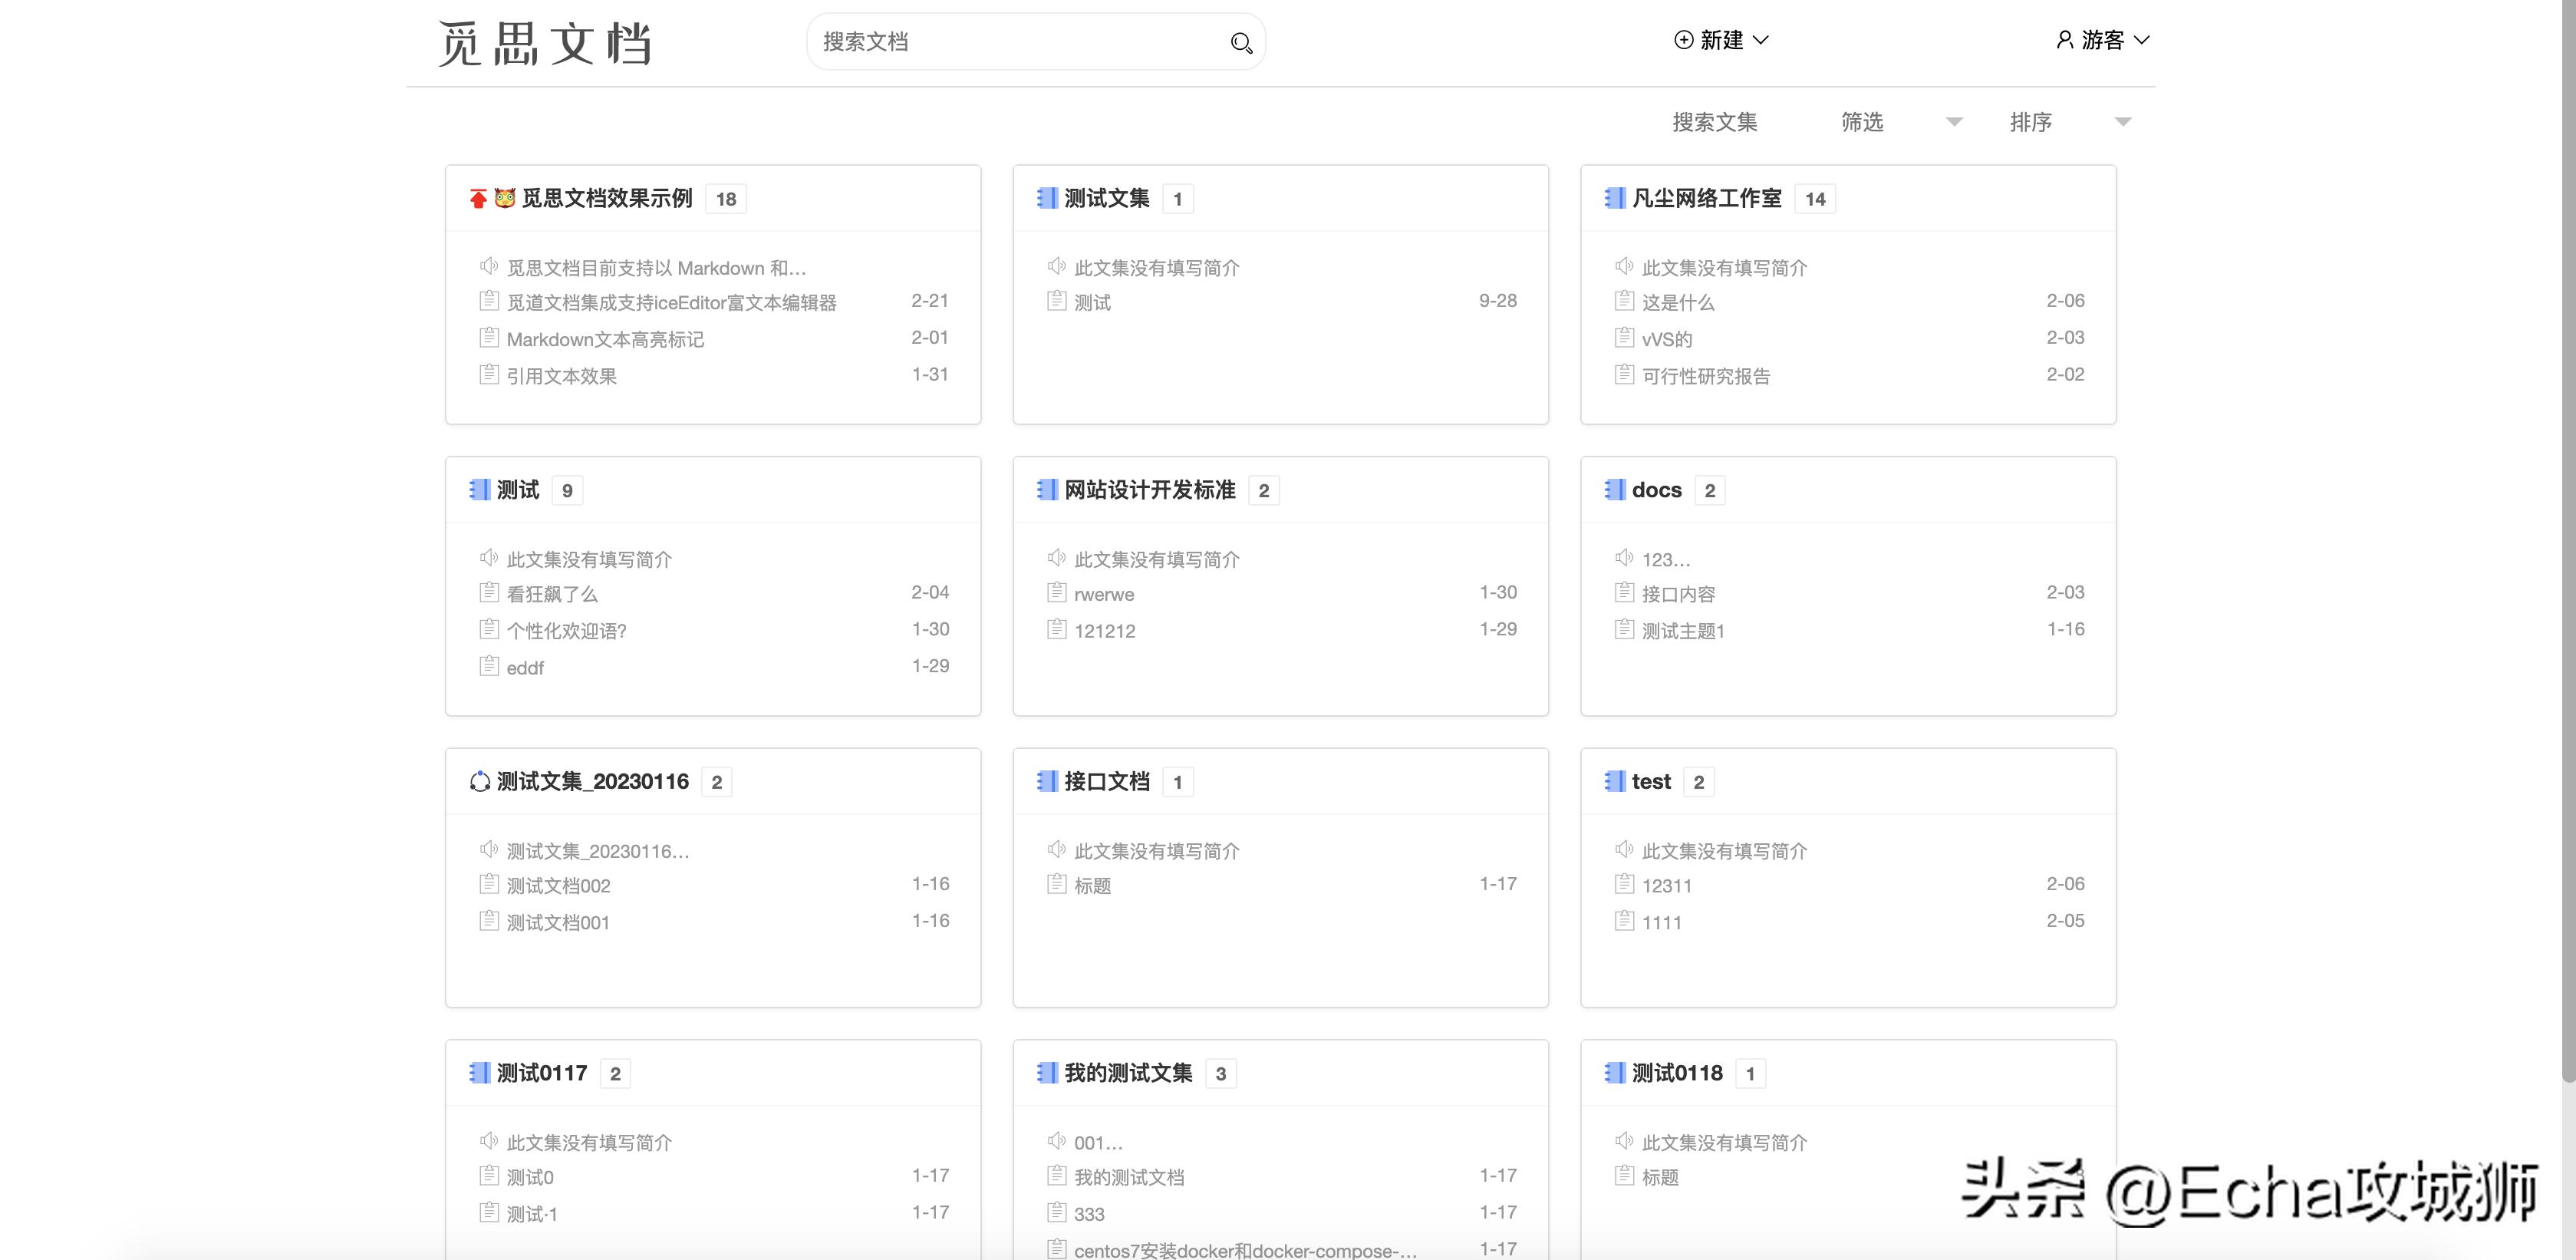Screen dimensions: 2576x1260
Task: Open the document Markdown文本高亮标记
Action: (x=605, y=338)
